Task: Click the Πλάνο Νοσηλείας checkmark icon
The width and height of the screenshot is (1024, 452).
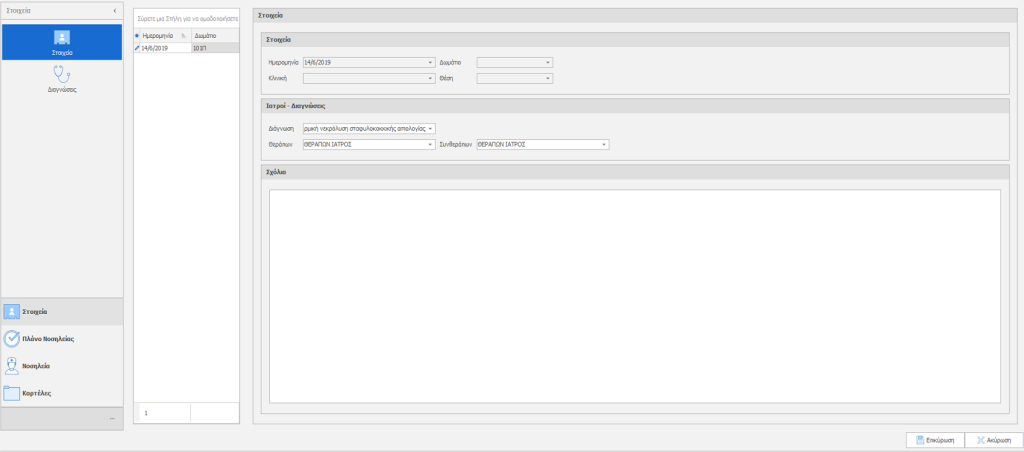Action: (11, 339)
